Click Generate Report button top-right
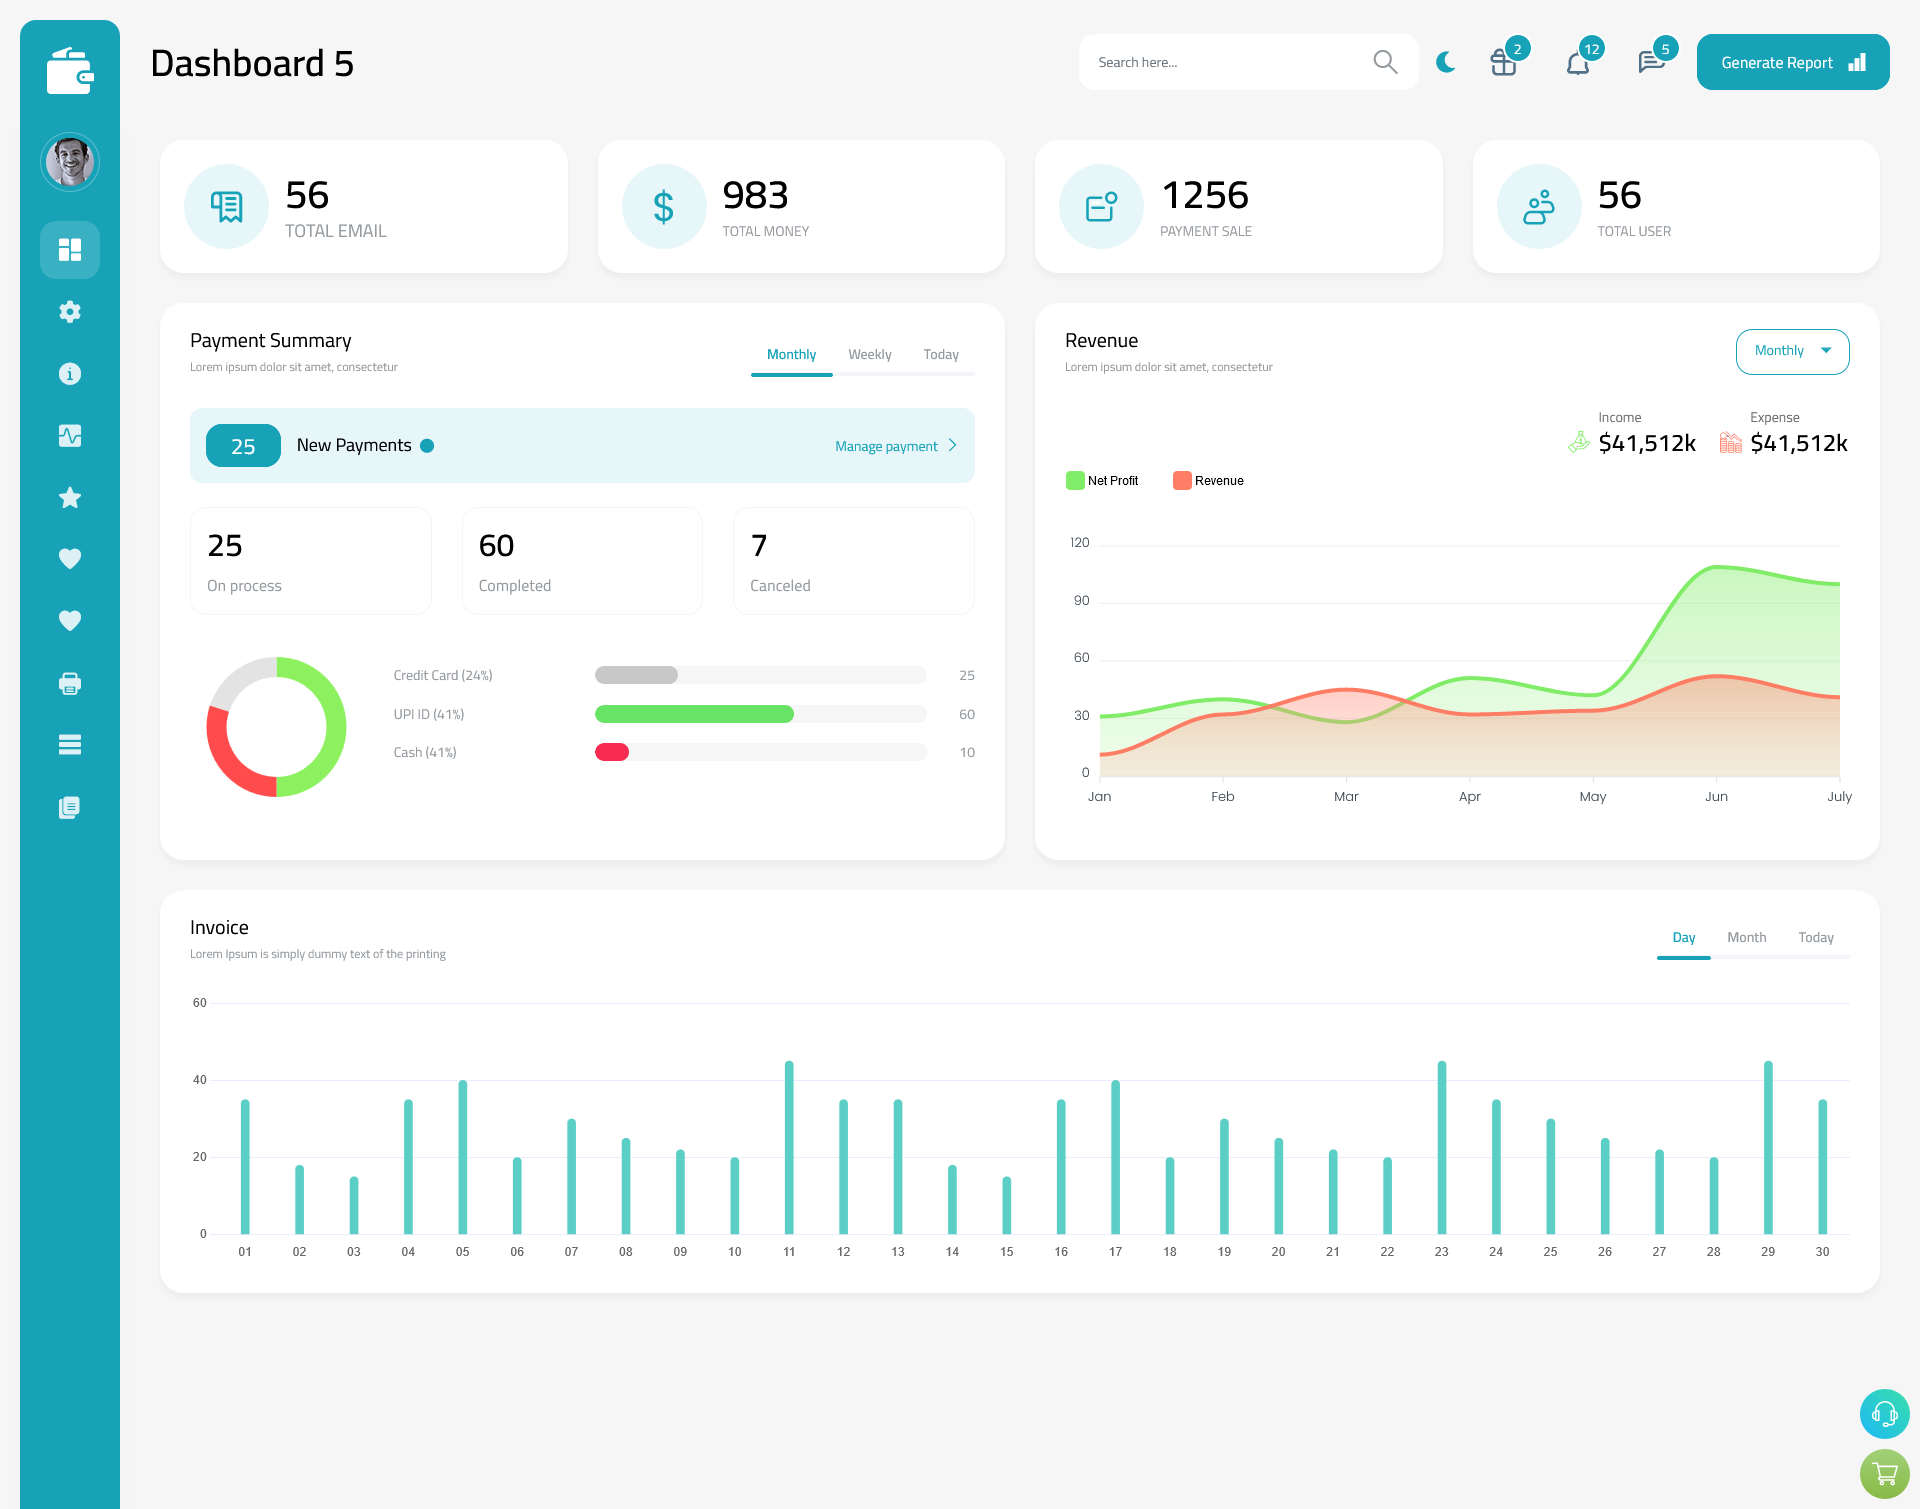 coord(1791,61)
